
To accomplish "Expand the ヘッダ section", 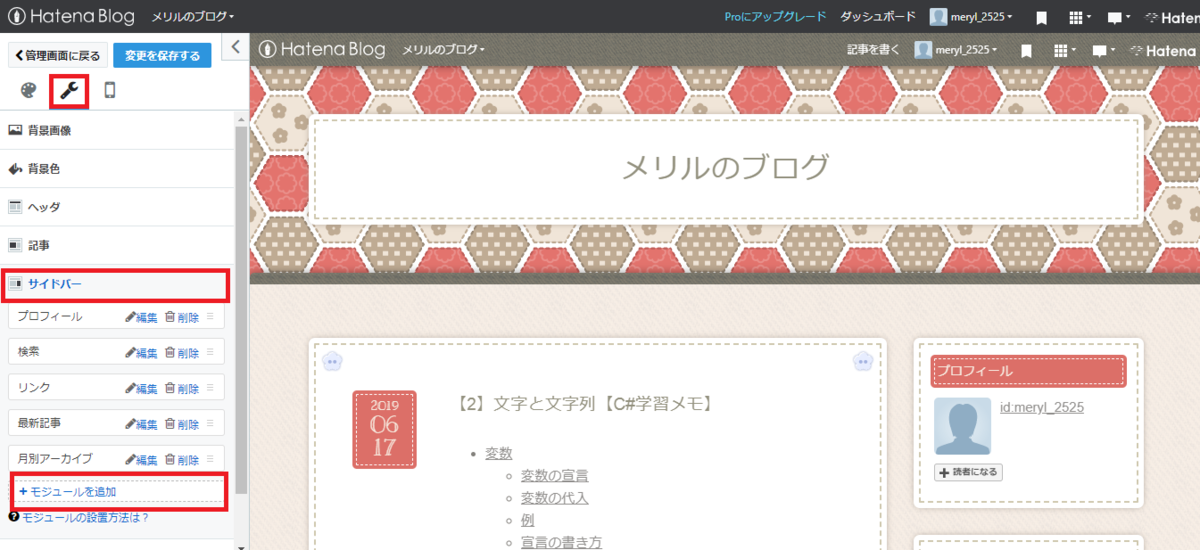I will [116, 207].
